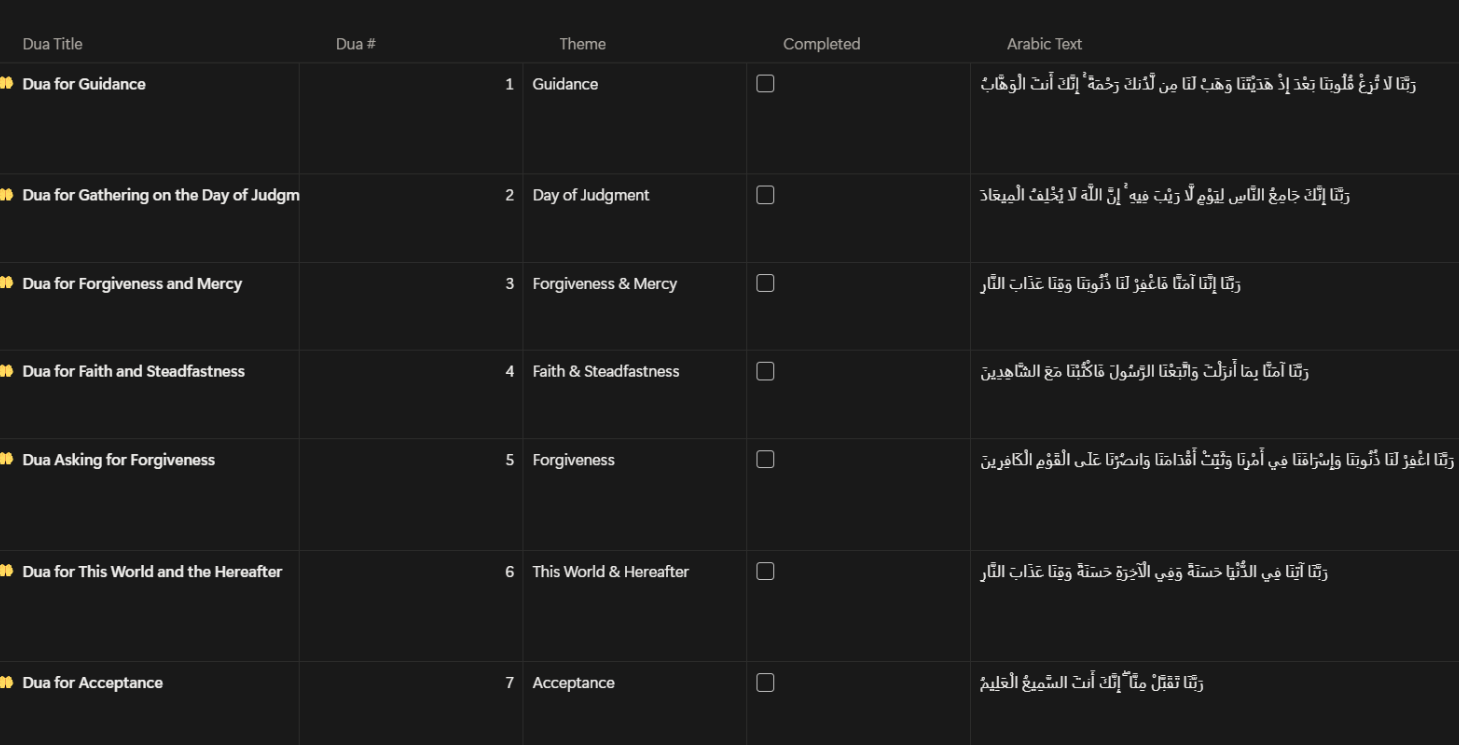Toggle the Completed checkbox for Dua number 5

tap(765, 460)
